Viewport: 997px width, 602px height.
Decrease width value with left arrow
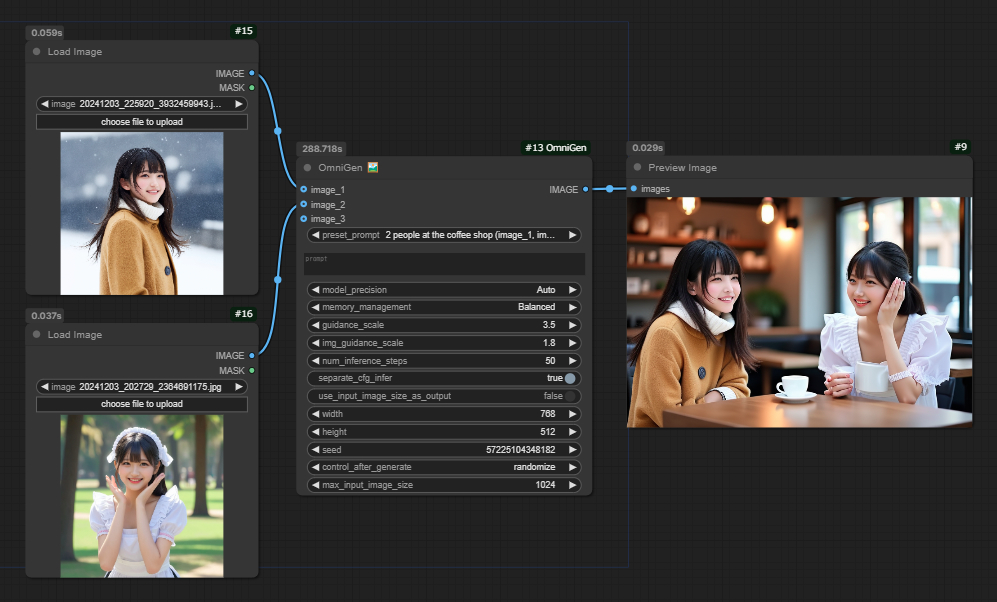click(x=315, y=414)
